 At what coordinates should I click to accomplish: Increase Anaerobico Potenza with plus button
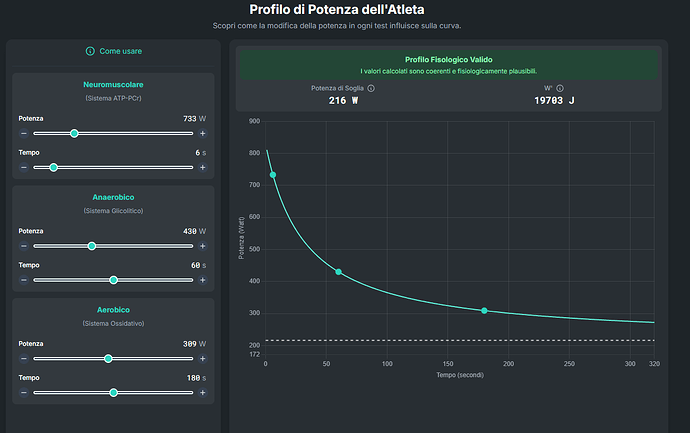[203, 245]
